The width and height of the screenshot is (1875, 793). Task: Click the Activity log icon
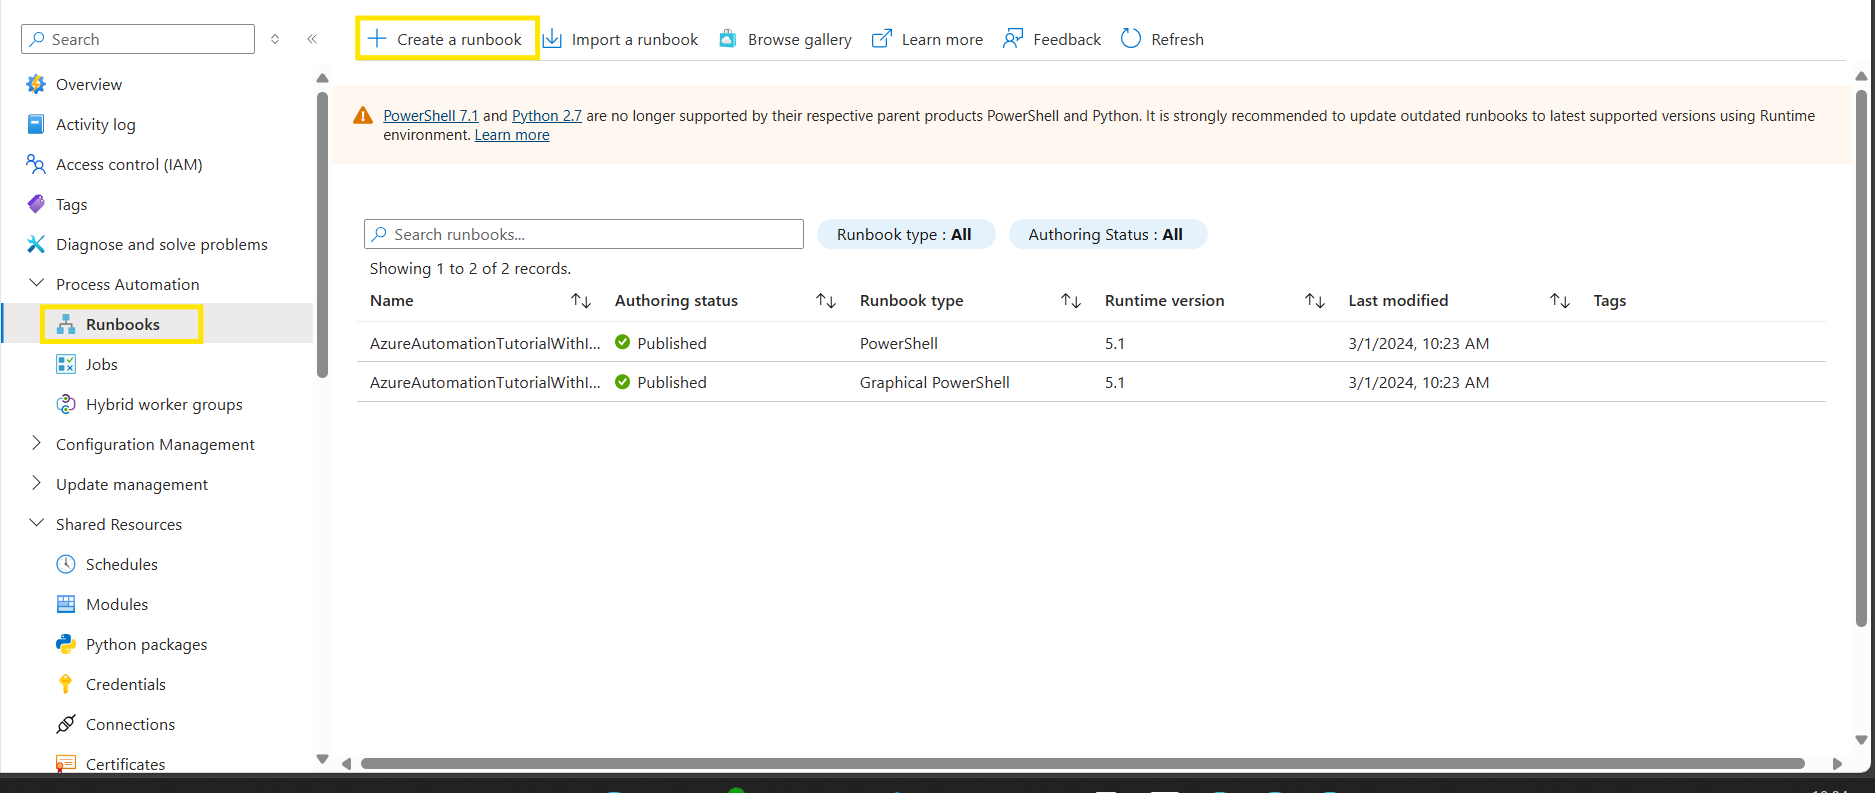[x=36, y=124]
